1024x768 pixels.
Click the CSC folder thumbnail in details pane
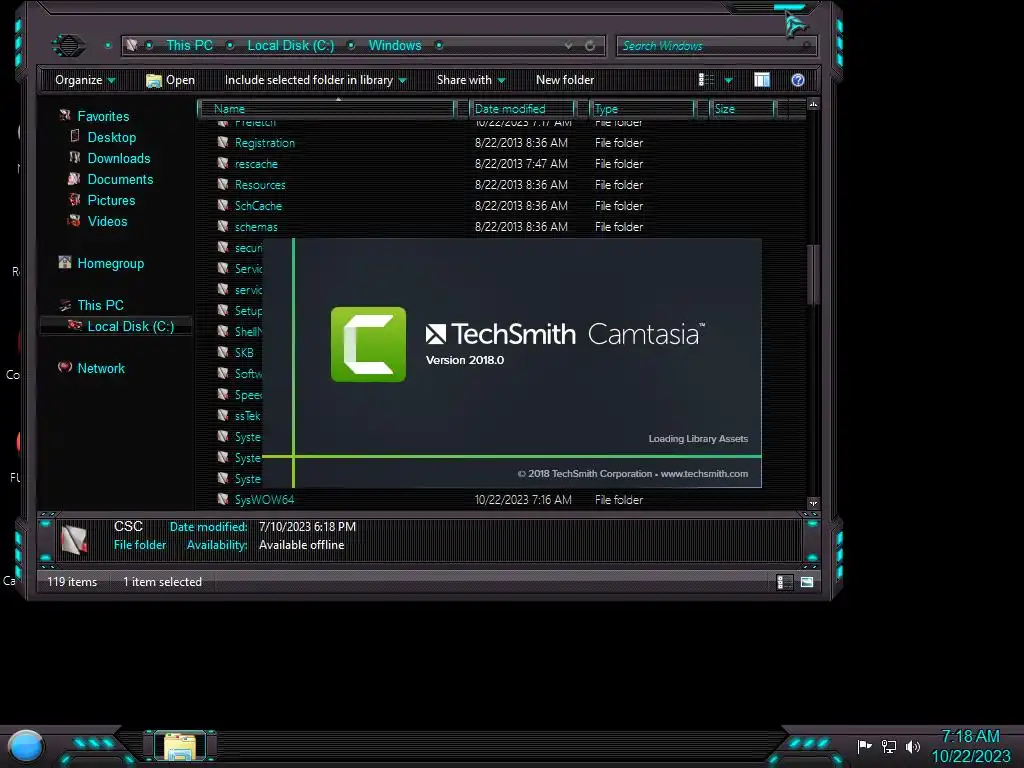[74, 539]
